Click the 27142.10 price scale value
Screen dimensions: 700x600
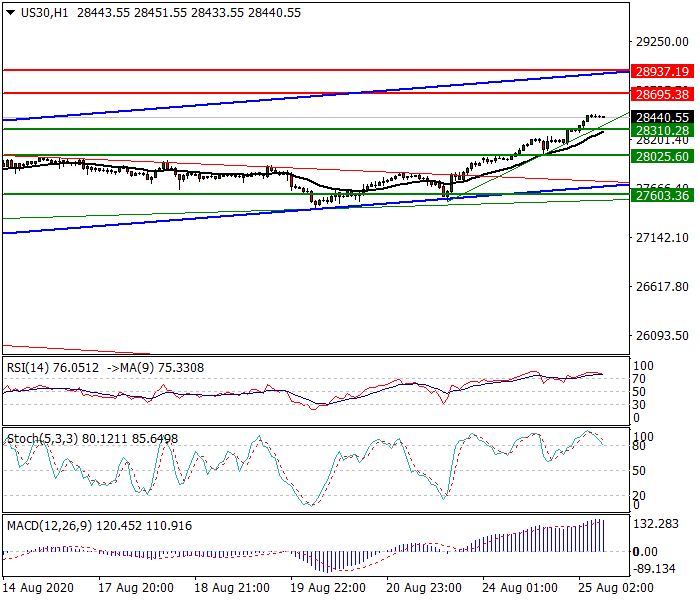pos(662,238)
